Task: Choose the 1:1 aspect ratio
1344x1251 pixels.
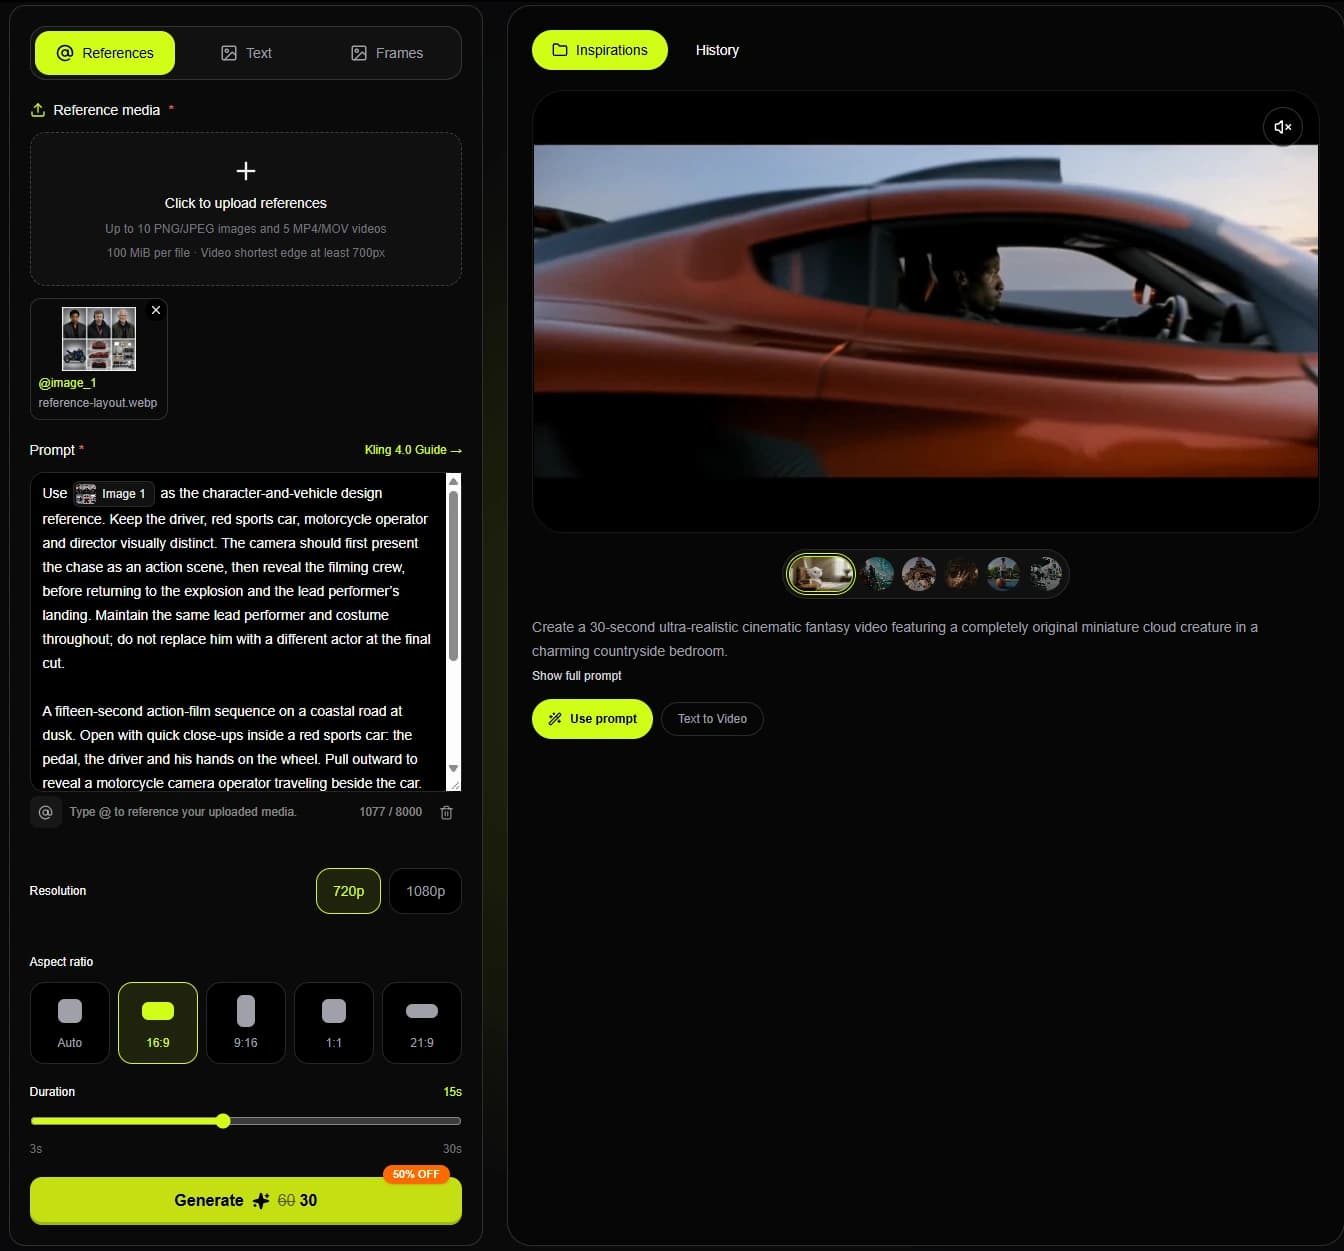Action: [x=334, y=1022]
